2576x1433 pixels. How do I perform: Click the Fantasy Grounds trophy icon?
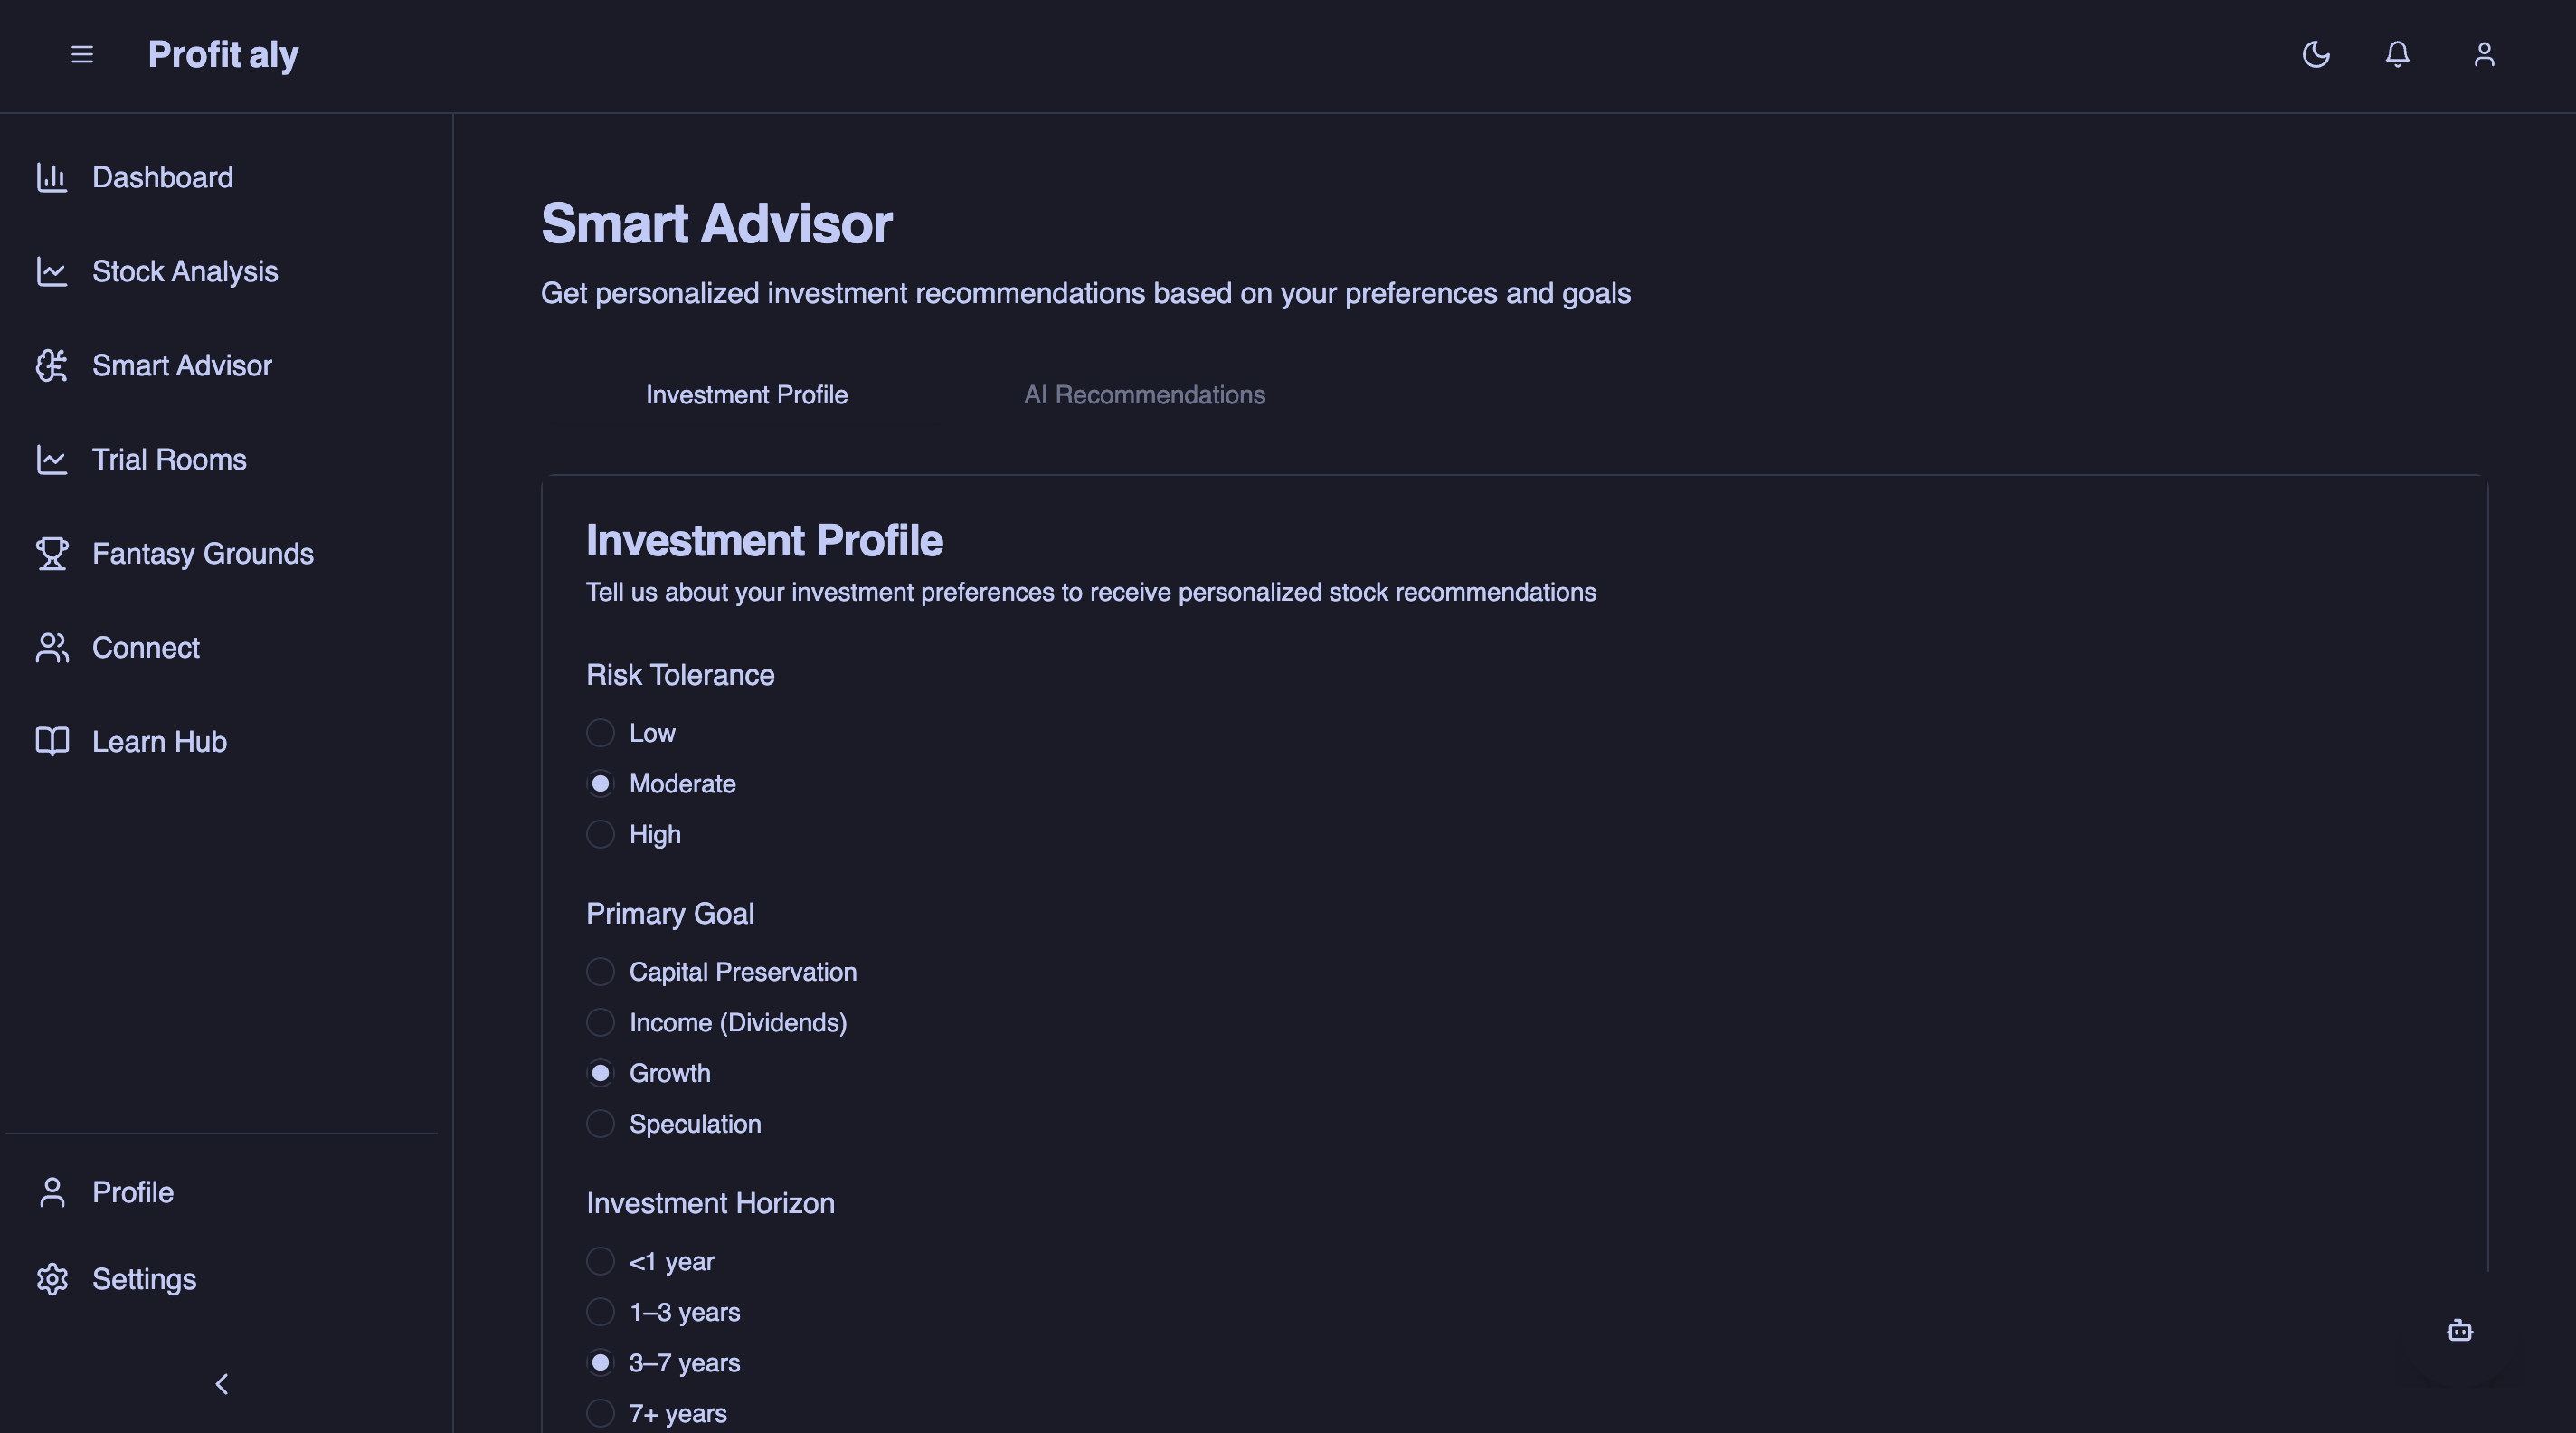52,553
